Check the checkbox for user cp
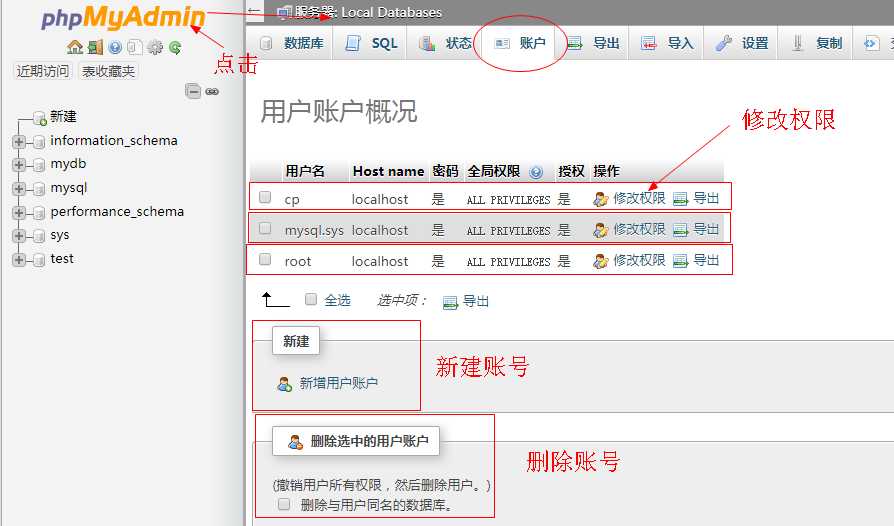 (x=265, y=197)
